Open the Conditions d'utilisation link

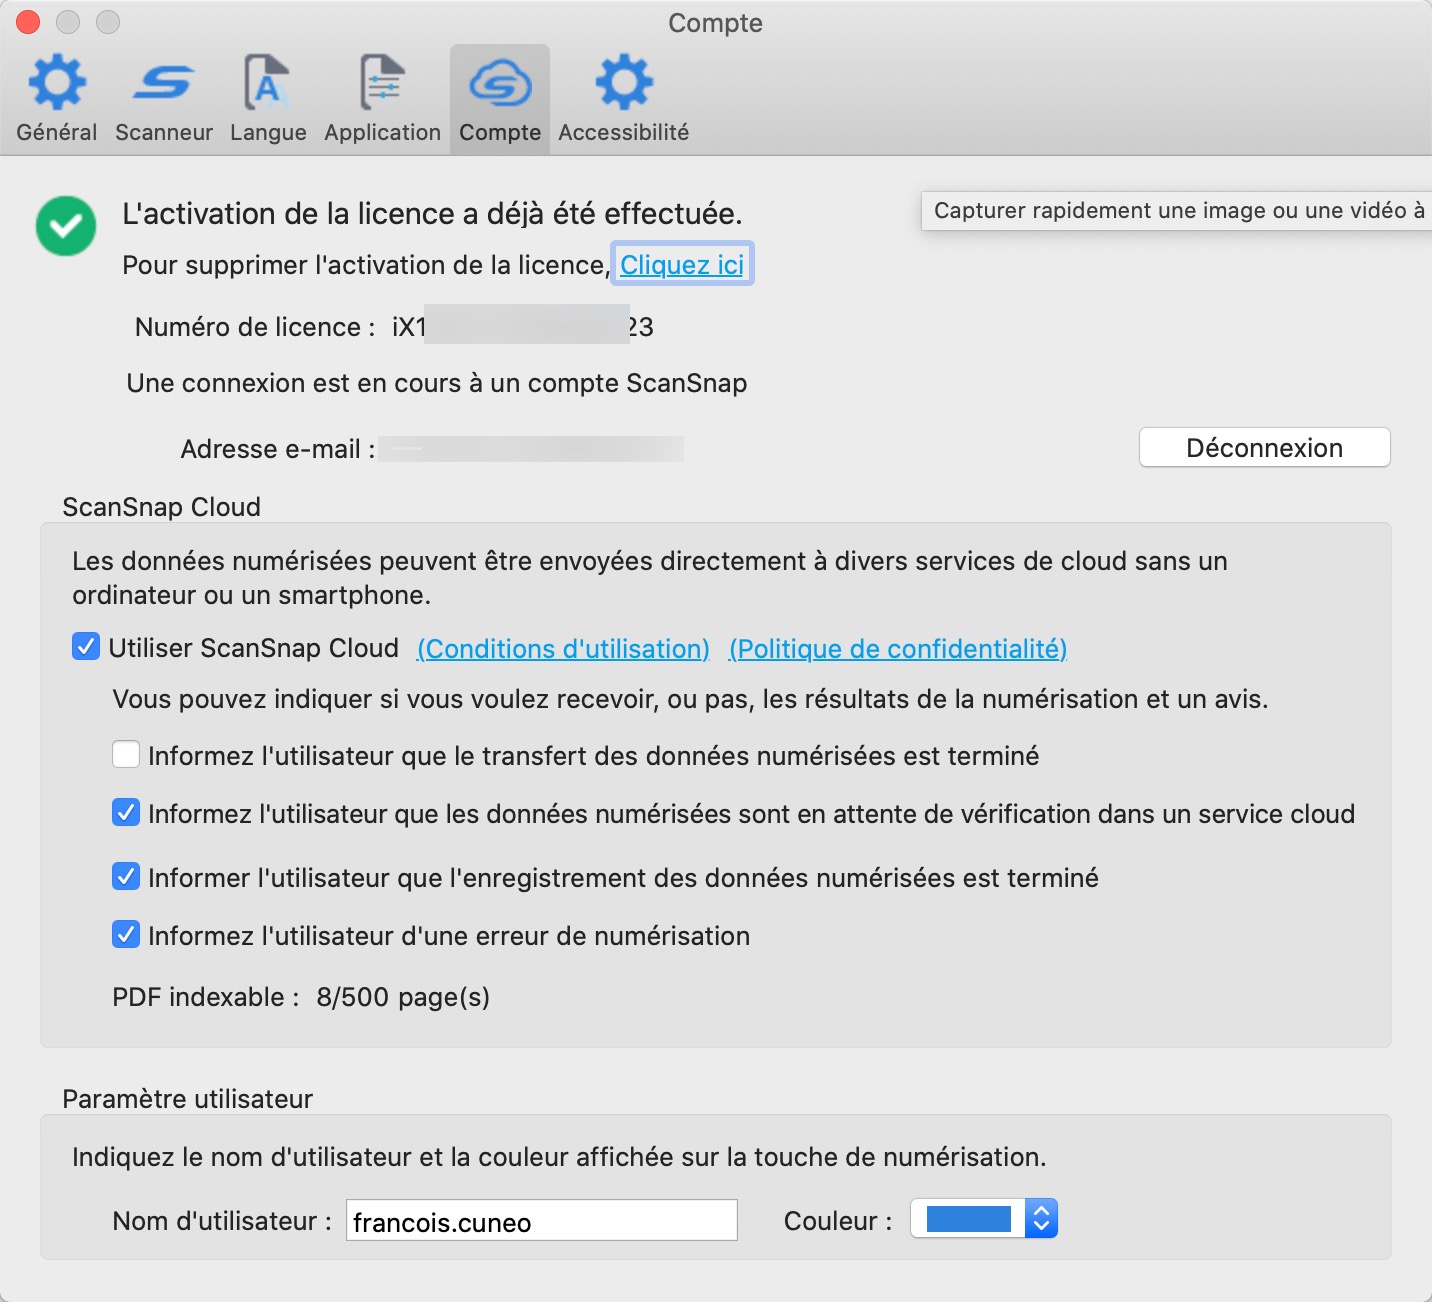pyautogui.click(x=563, y=649)
